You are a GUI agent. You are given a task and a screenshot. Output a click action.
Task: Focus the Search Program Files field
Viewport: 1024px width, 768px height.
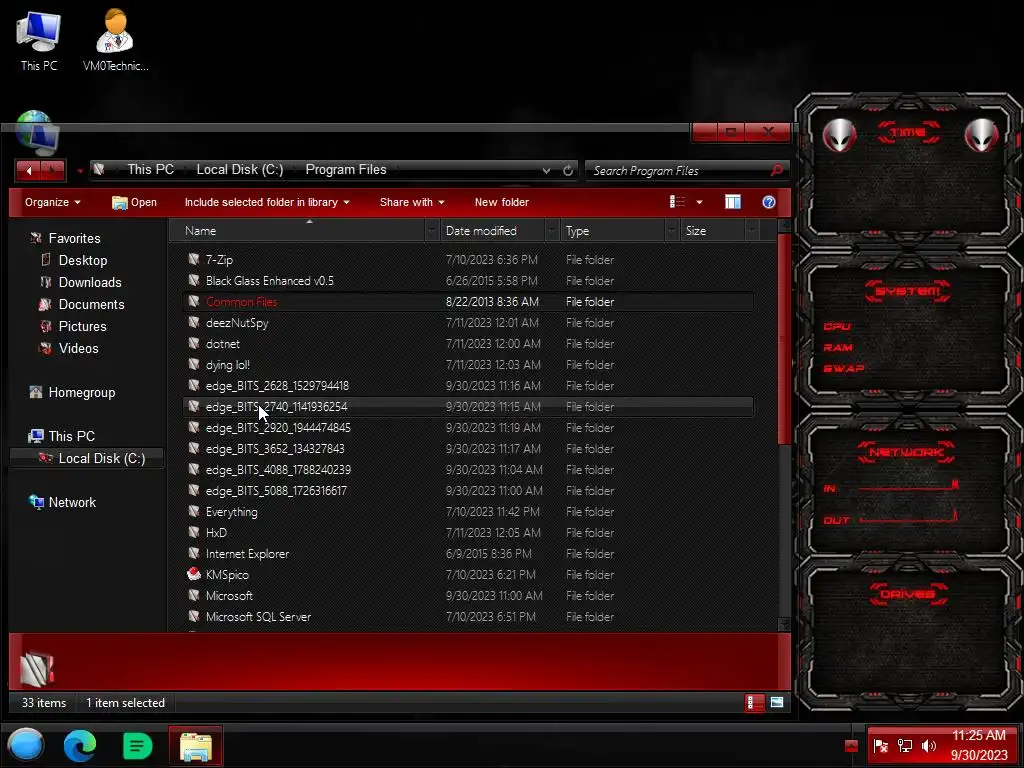pos(679,170)
